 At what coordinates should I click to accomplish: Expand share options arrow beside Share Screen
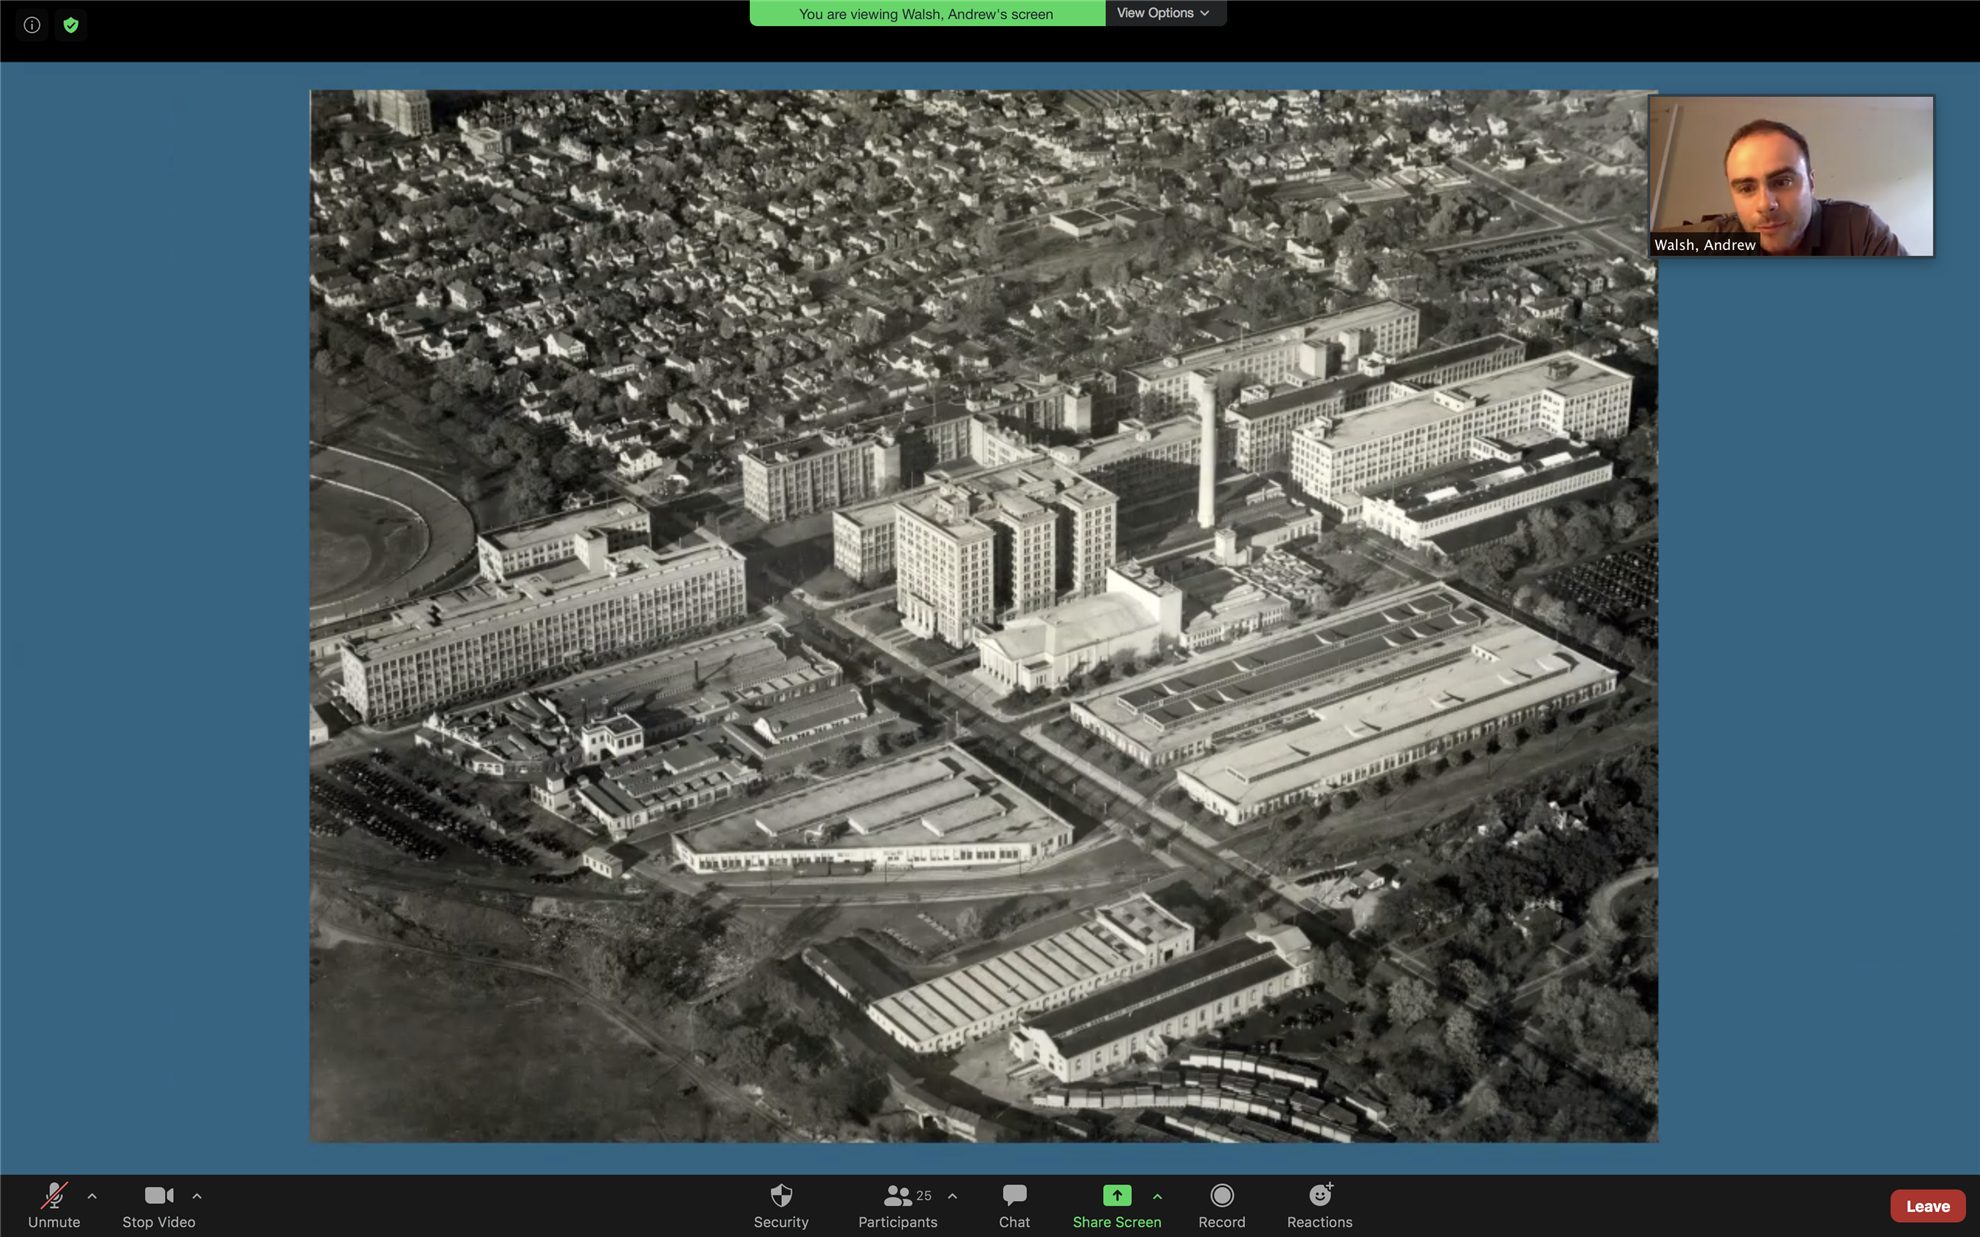click(x=1157, y=1196)
